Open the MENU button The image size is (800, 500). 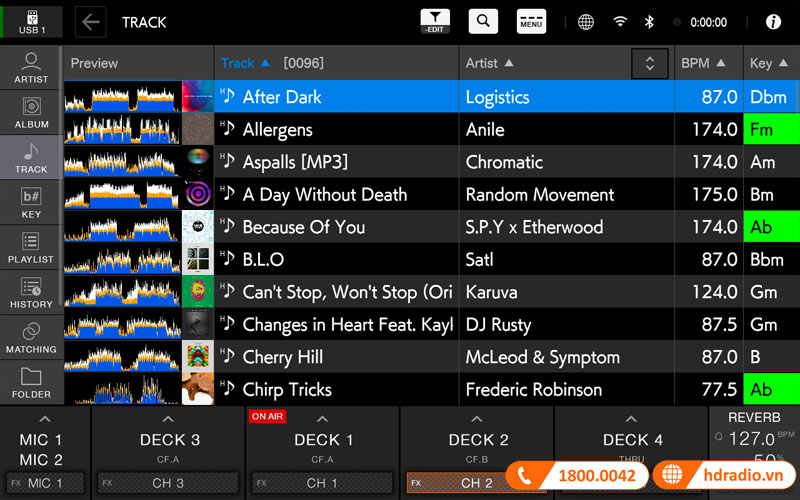point(531,21)
